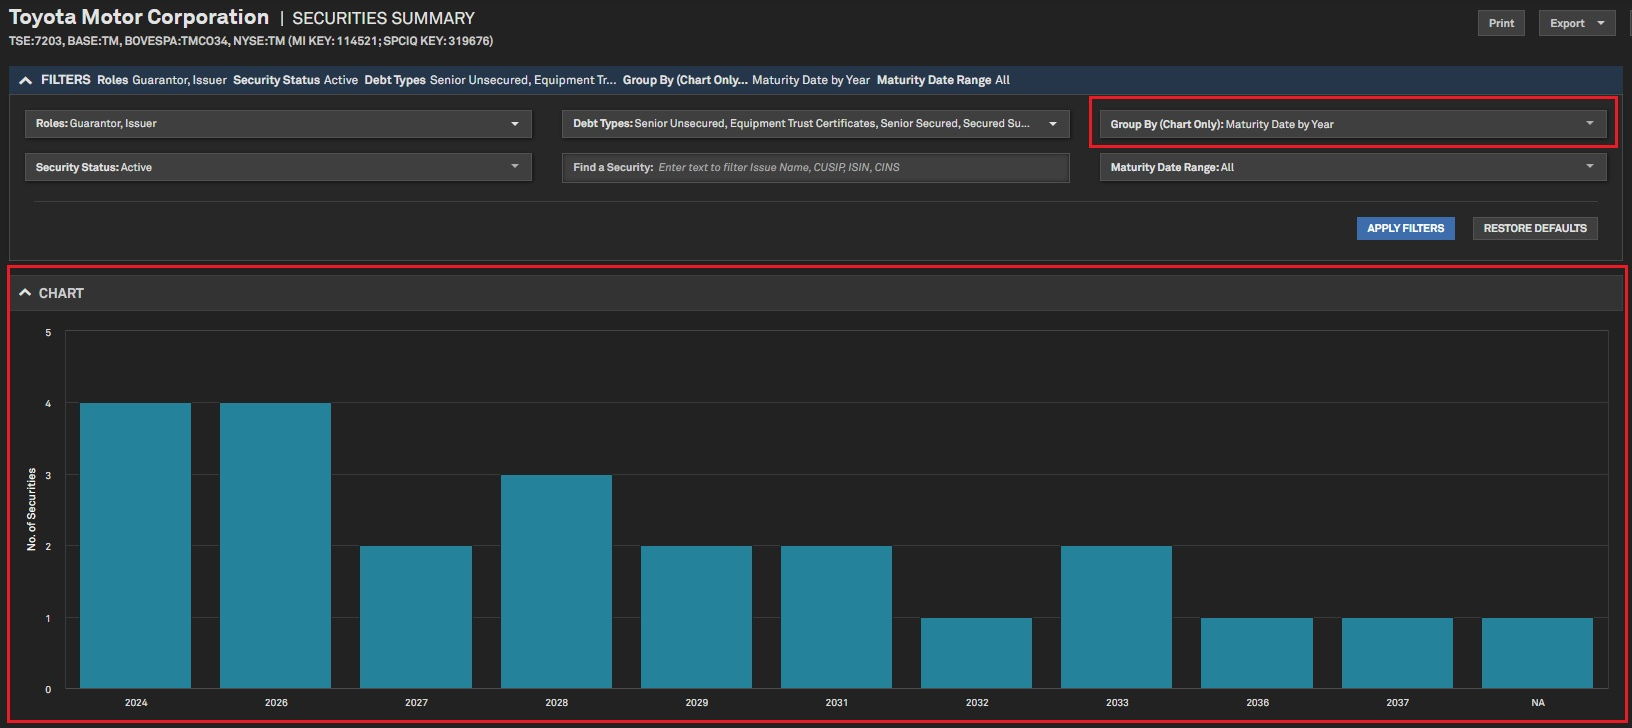Open Group By (Chart Only) dropdown
This screenshot has width=1632, height=728.
coord(1352,124)
